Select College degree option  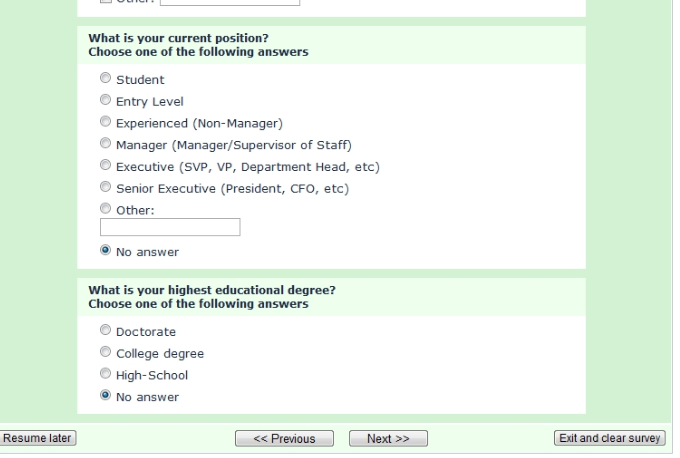pos(105,352)
